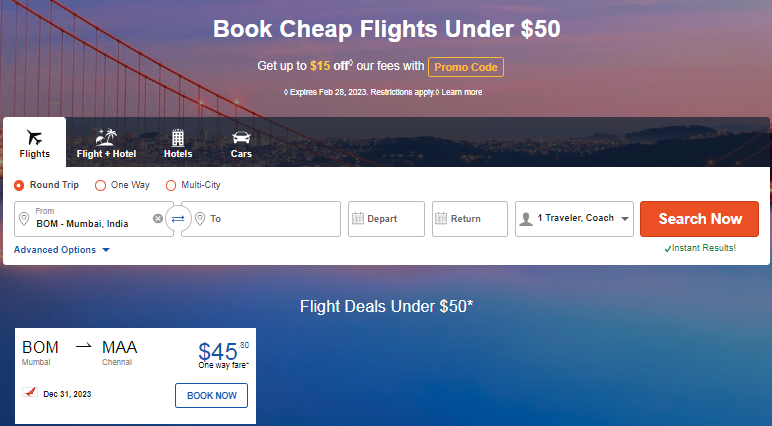Click the palm tree Flight + Hotel icon
Image resolution: width=772 pixels, height=426 pixels.
106,137
